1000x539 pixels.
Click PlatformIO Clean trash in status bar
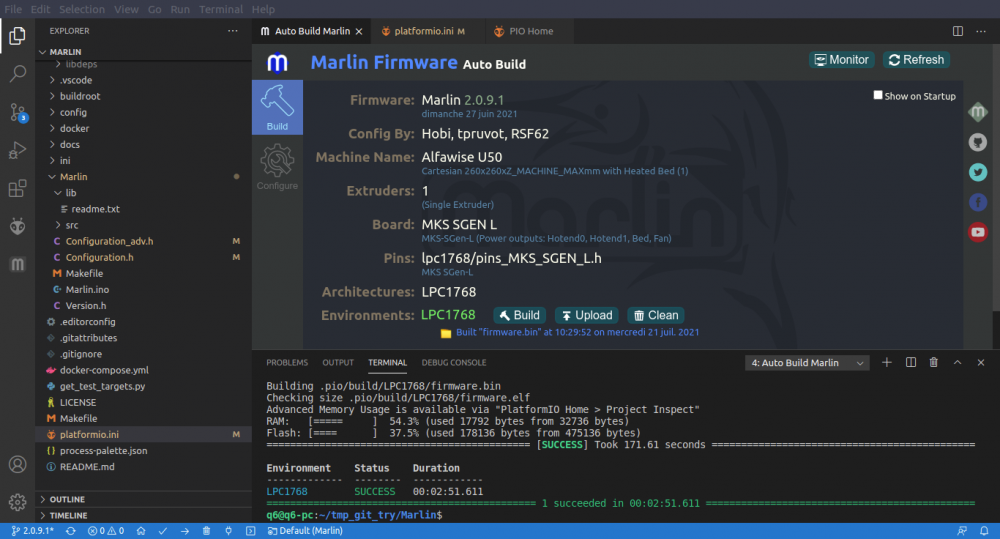[206, 531]
